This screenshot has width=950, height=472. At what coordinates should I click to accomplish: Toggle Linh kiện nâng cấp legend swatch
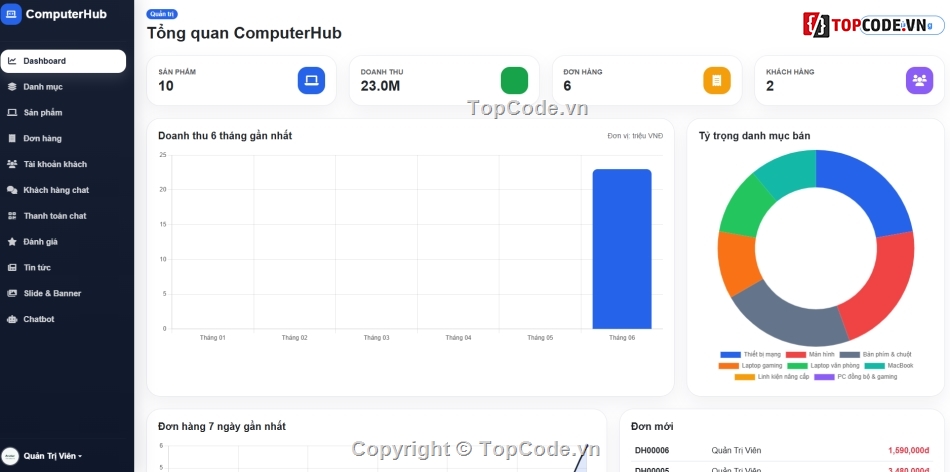[745, 377]
